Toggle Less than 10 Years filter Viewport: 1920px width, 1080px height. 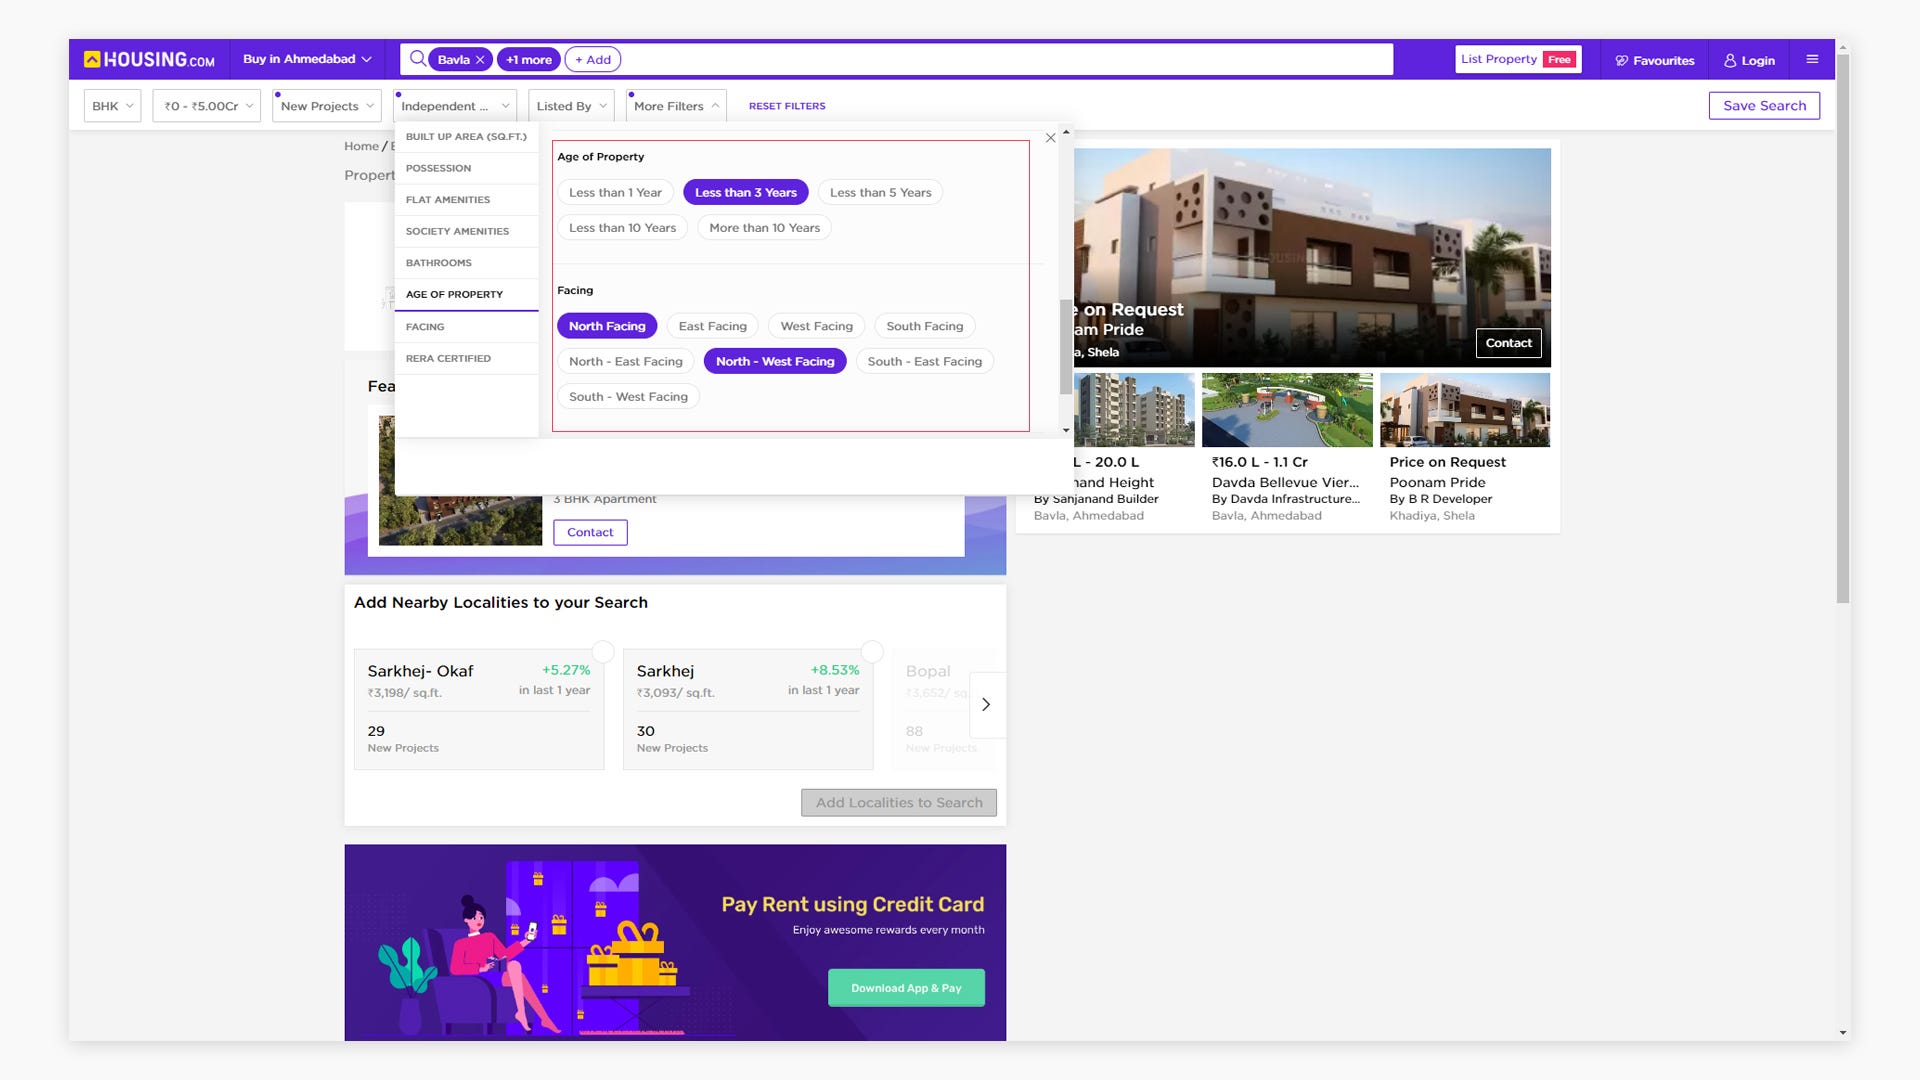tap(622, 228)
